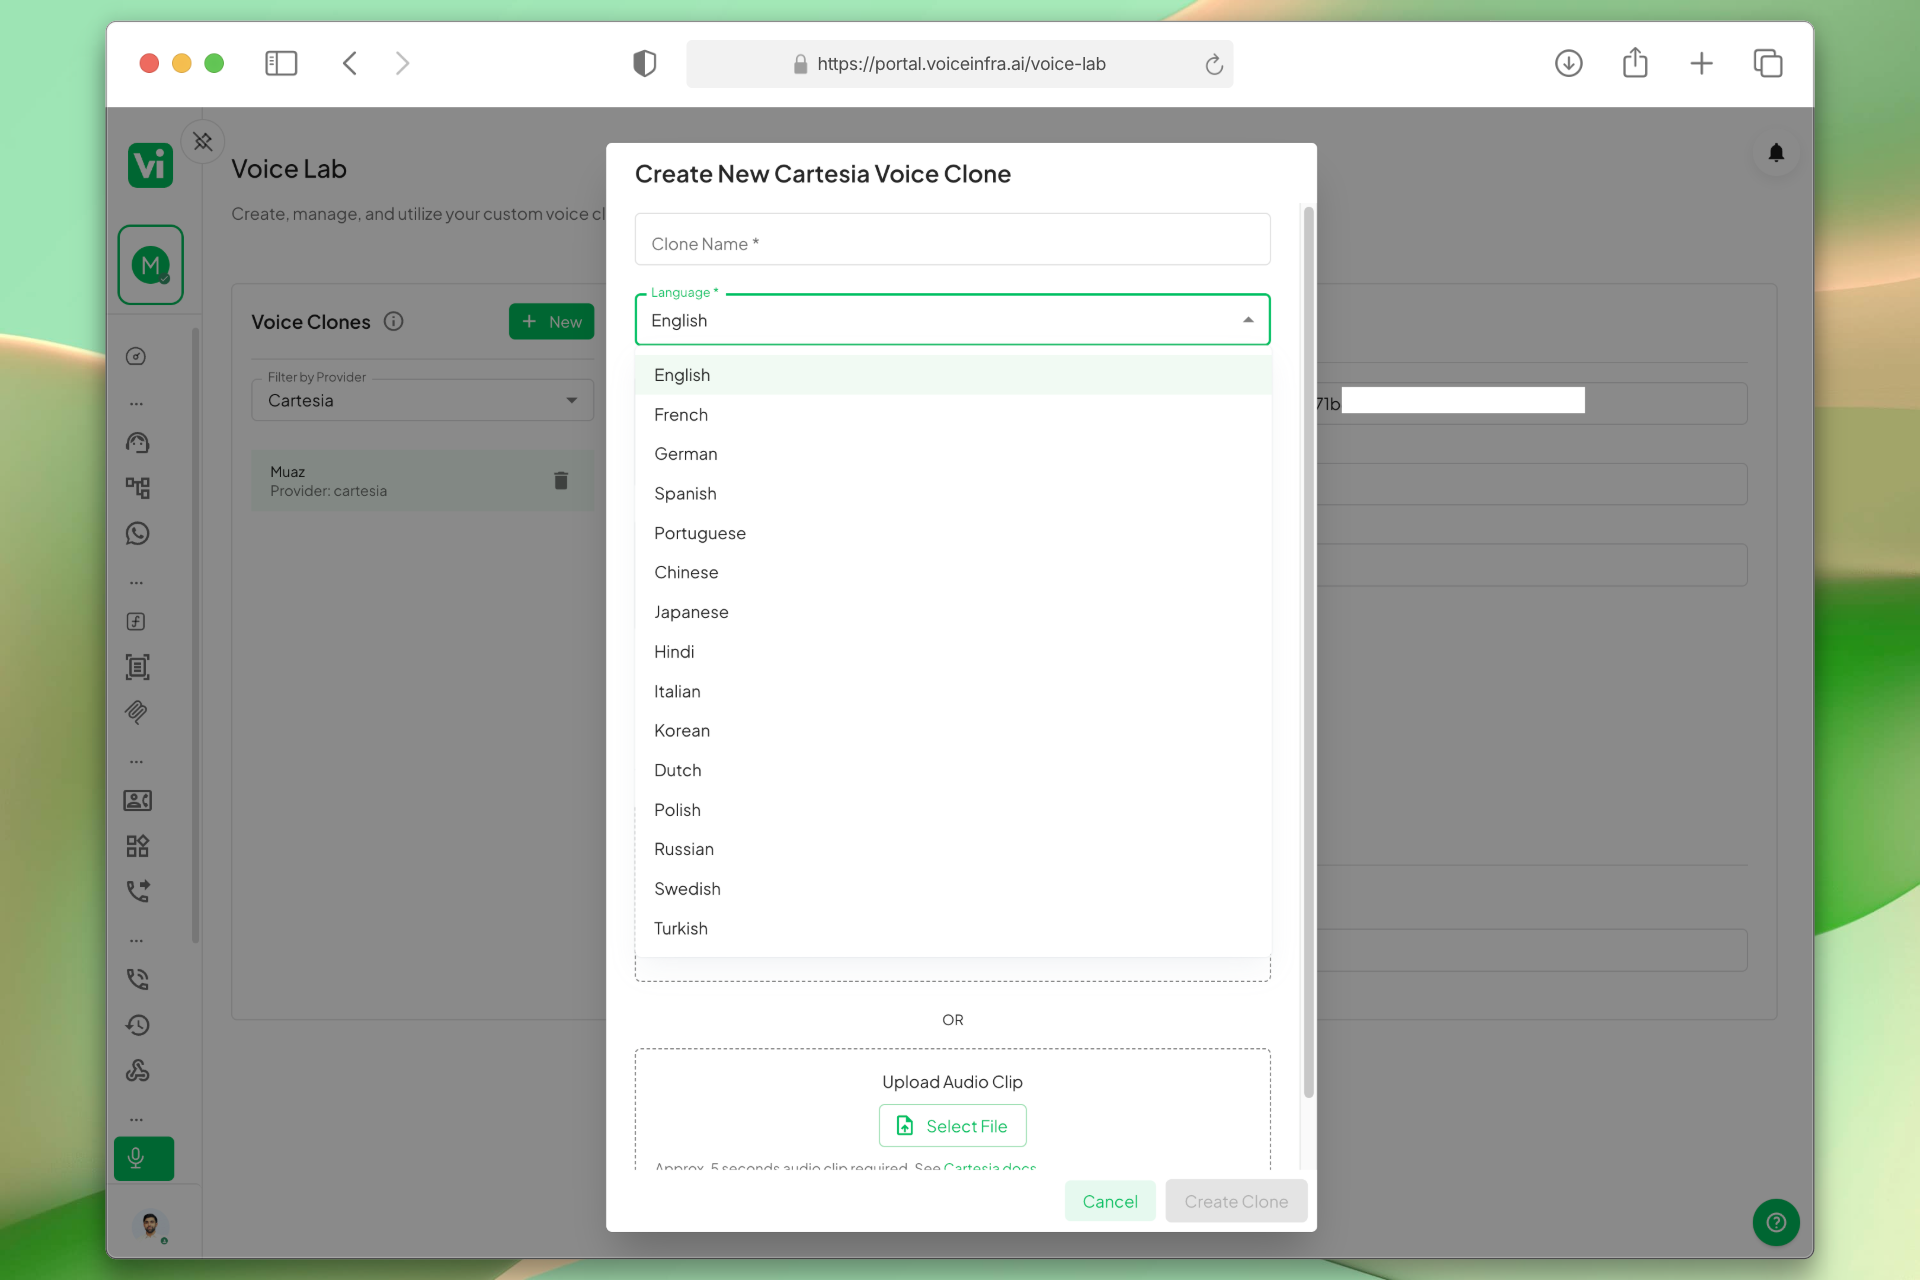Unpin the sidebar with pin icon
This screenshot has height=1280, width=1920.
coord(203,141)
